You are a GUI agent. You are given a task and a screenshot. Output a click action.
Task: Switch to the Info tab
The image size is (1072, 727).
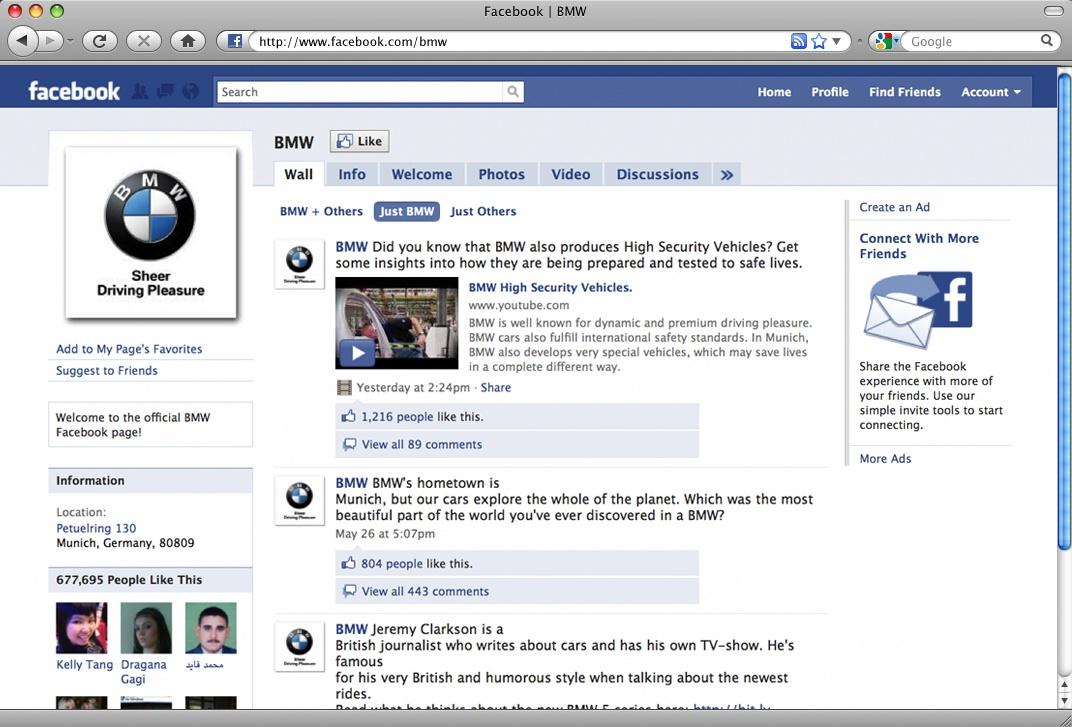coord(352,174)
